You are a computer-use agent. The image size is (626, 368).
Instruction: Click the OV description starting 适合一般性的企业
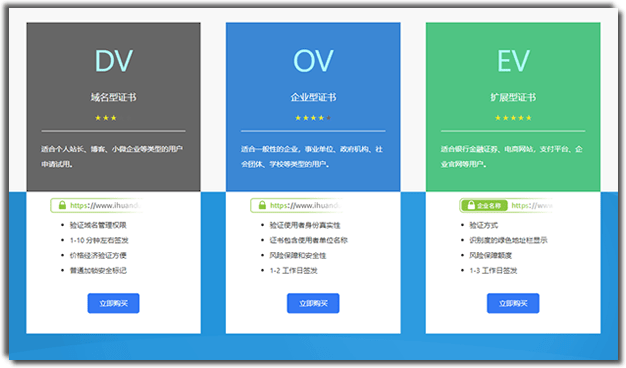pos(312,156)
